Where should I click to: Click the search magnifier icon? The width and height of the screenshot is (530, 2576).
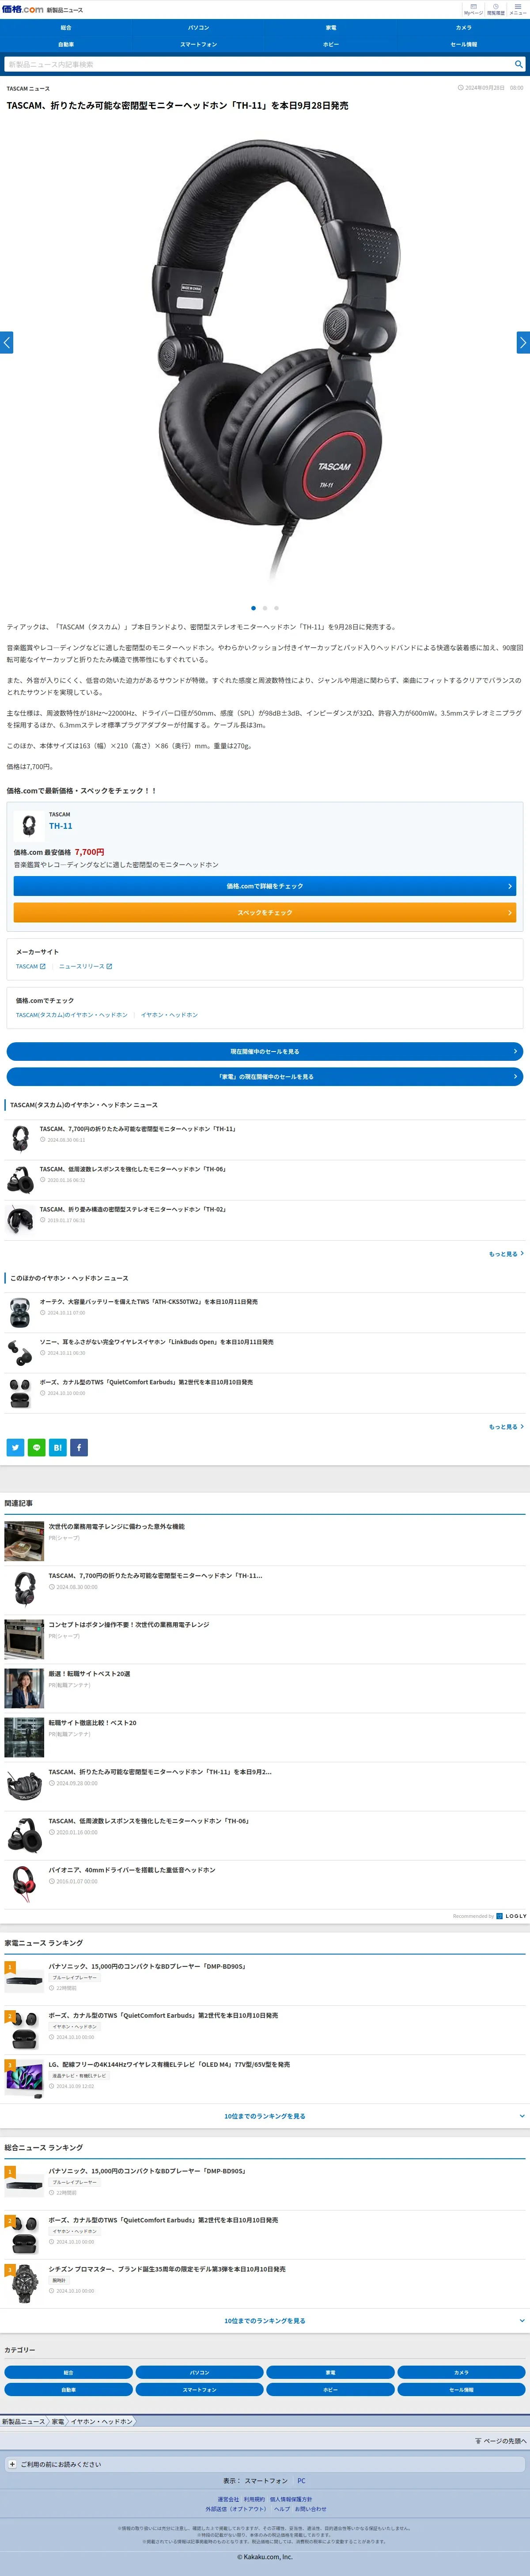(x=518, y=64)
